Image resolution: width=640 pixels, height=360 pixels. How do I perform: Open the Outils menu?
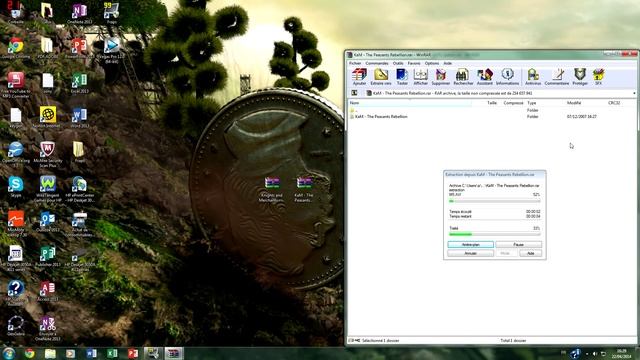point(398,63)
